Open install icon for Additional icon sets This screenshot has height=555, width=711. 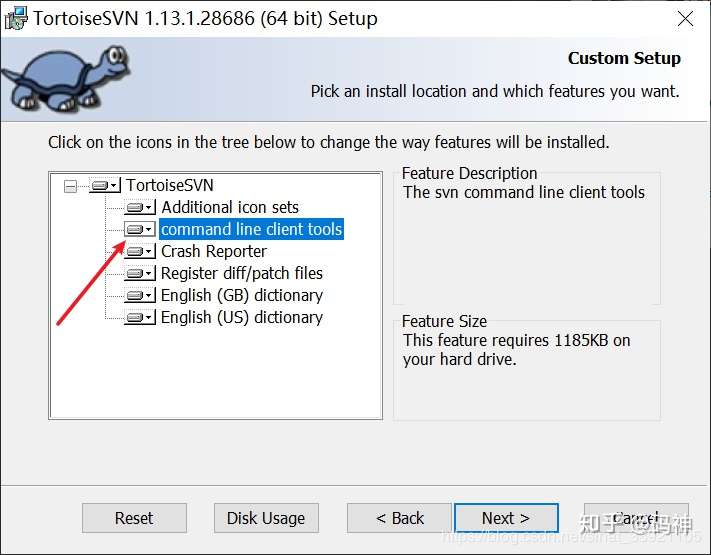click(x=140, y=207)
